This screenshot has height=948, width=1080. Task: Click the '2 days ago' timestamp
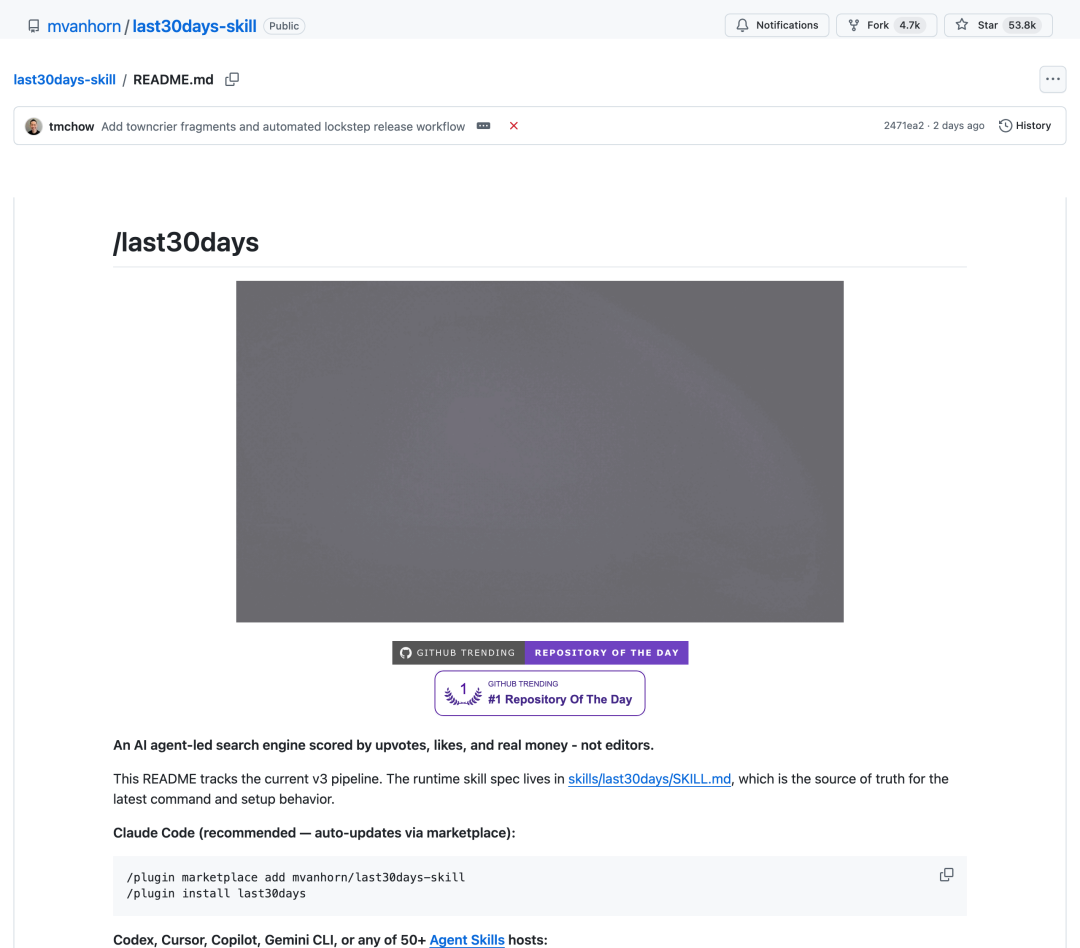[959, 125]
